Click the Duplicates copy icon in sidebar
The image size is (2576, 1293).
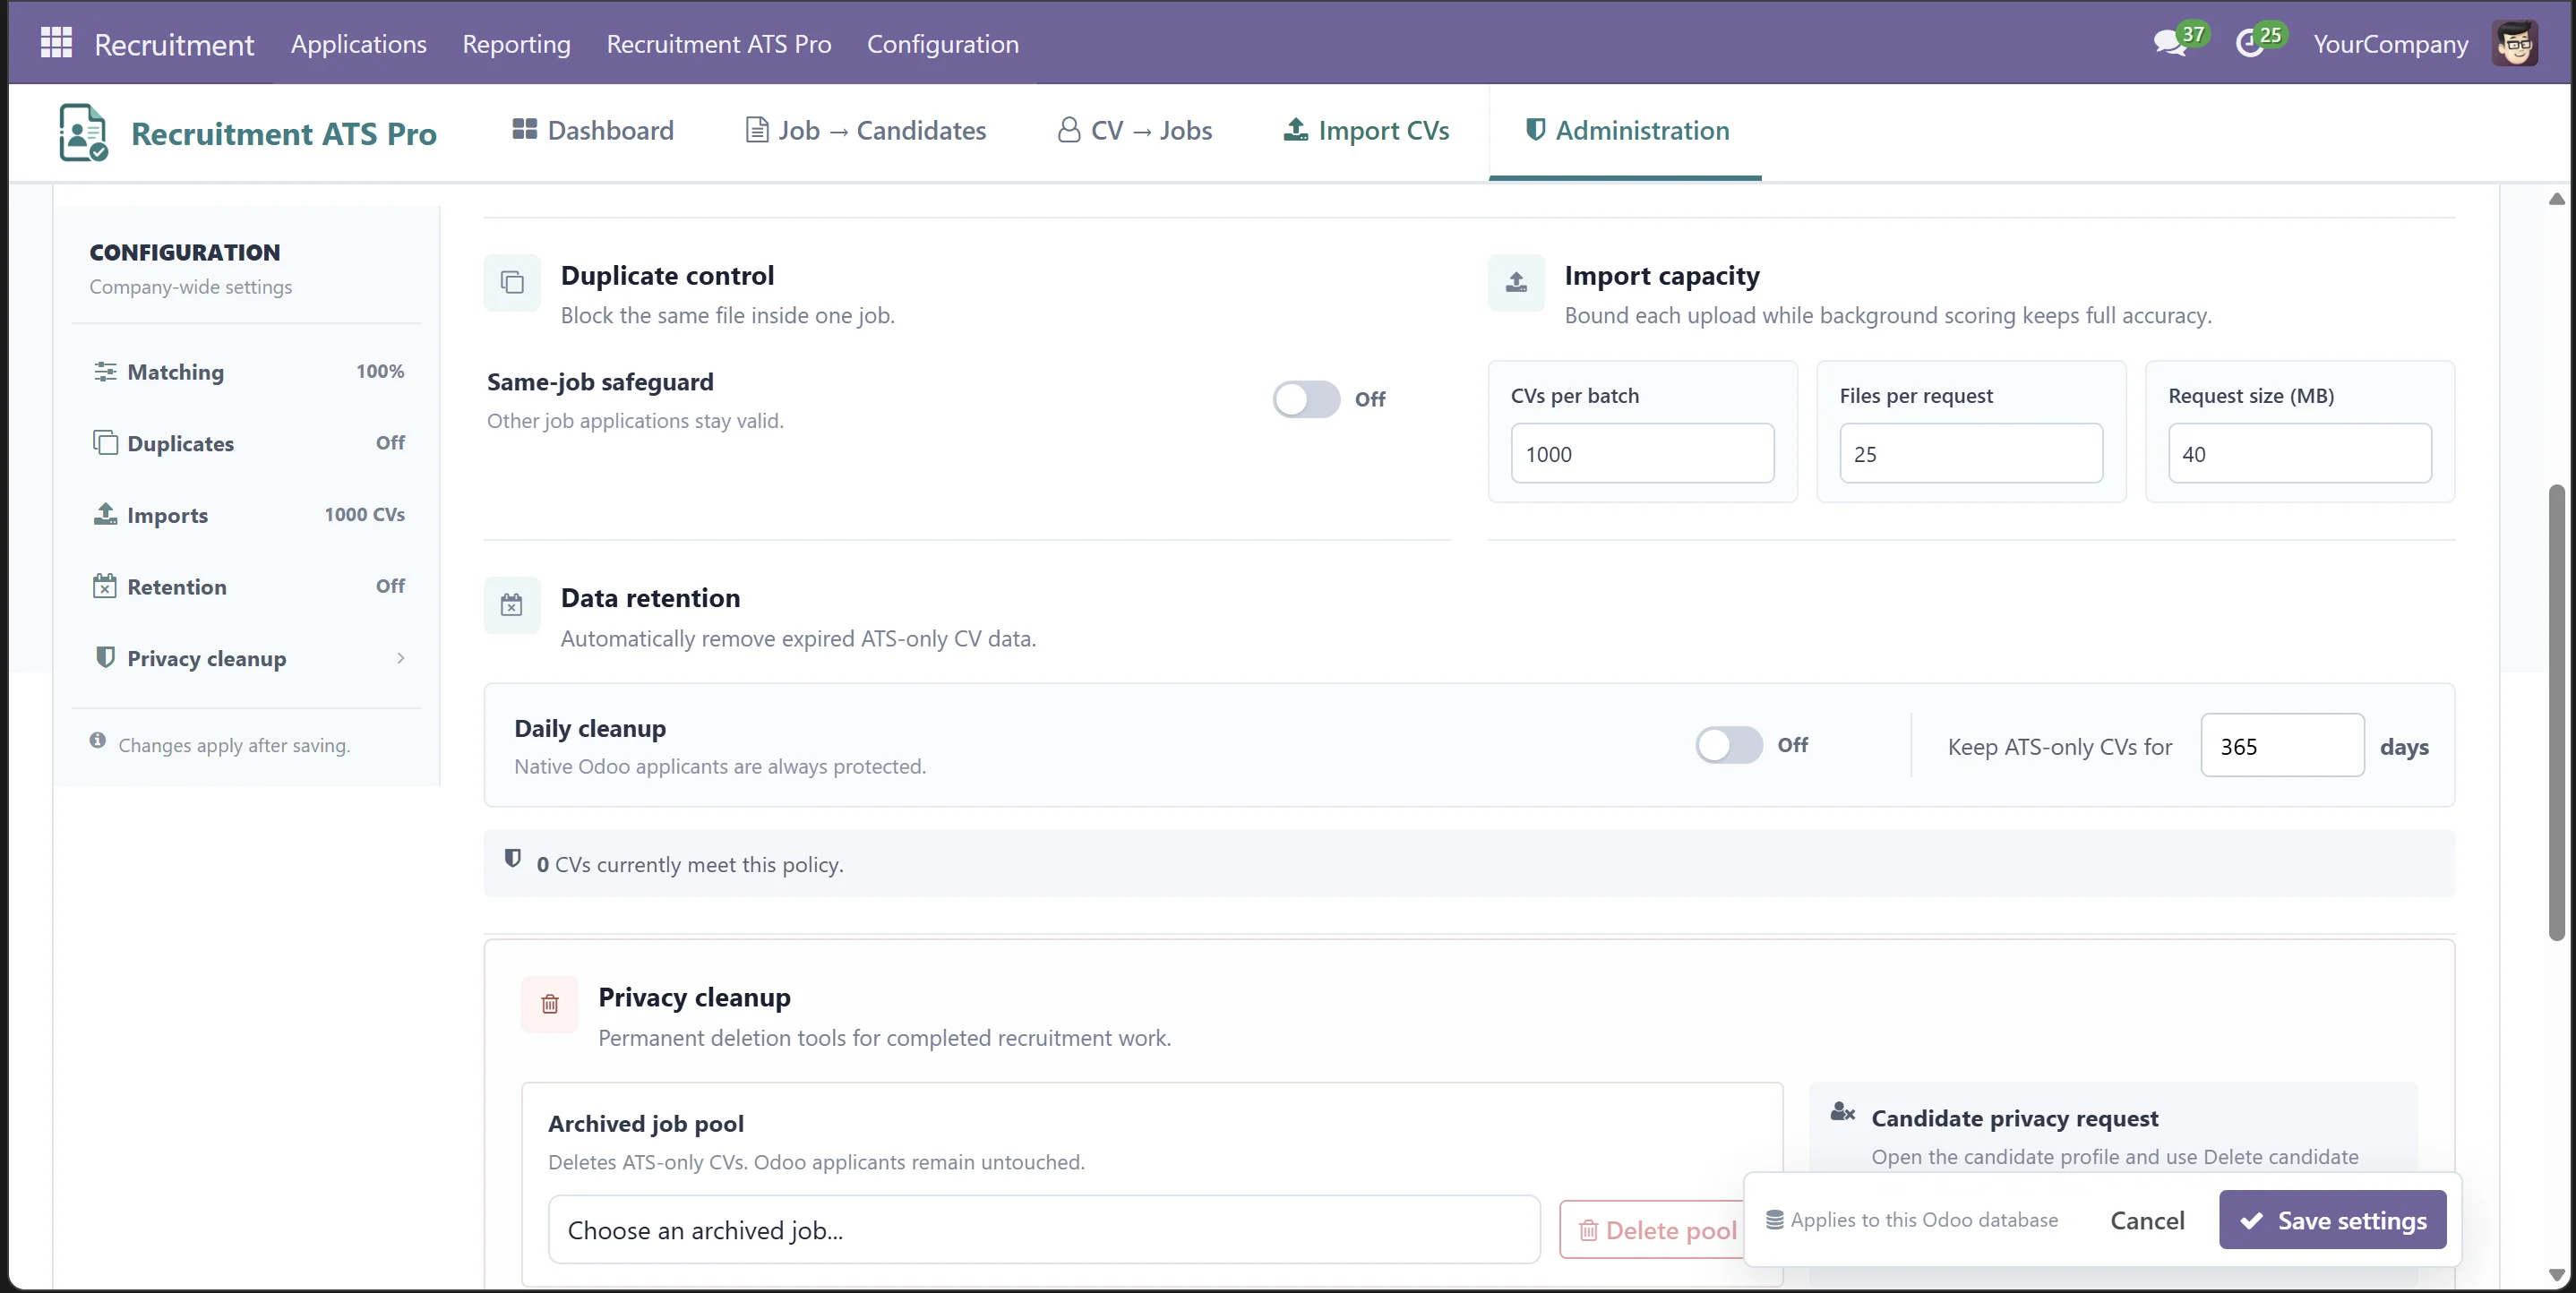click(105, 442)
